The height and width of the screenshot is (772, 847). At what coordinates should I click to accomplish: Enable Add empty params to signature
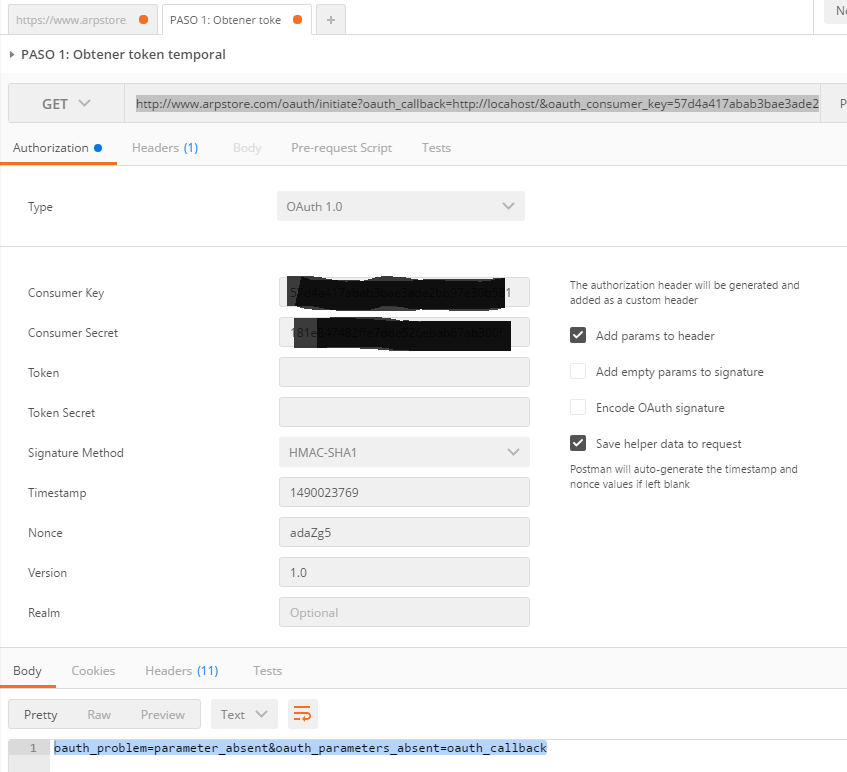coord(578,372)
